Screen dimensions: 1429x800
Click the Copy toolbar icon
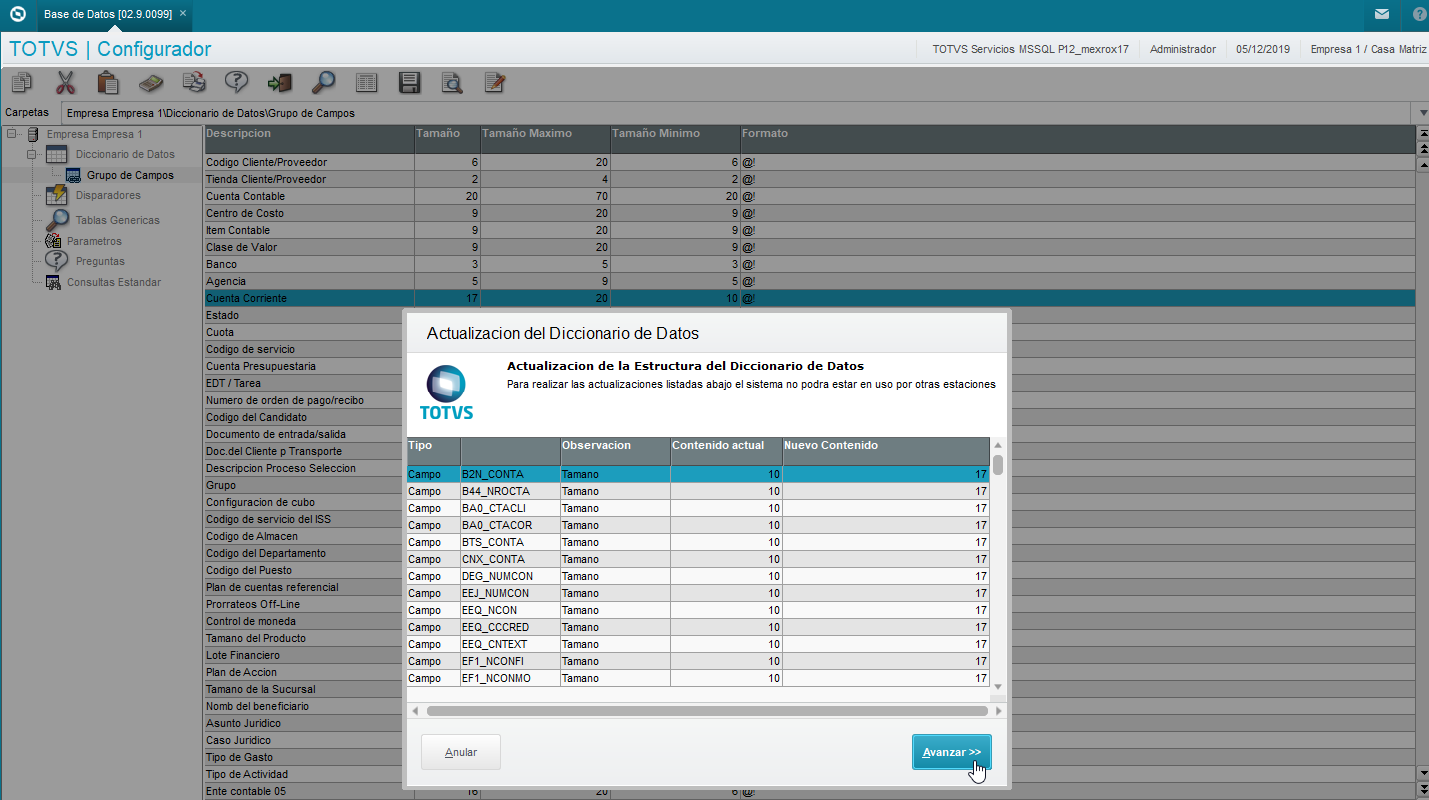click(x=22, y=83)
